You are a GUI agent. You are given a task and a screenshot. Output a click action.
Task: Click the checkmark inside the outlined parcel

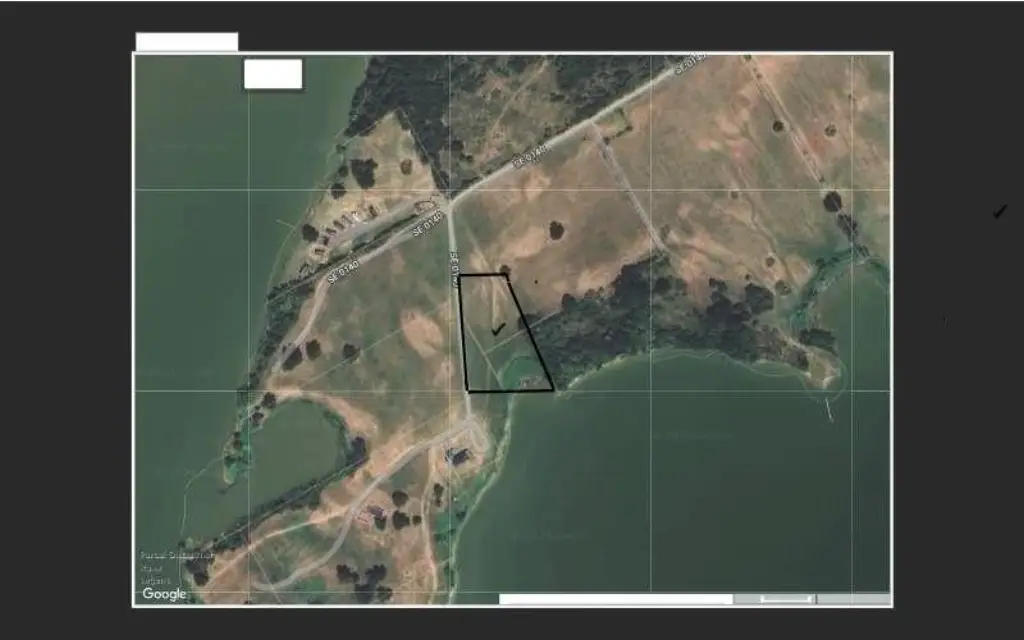(498, 328)
